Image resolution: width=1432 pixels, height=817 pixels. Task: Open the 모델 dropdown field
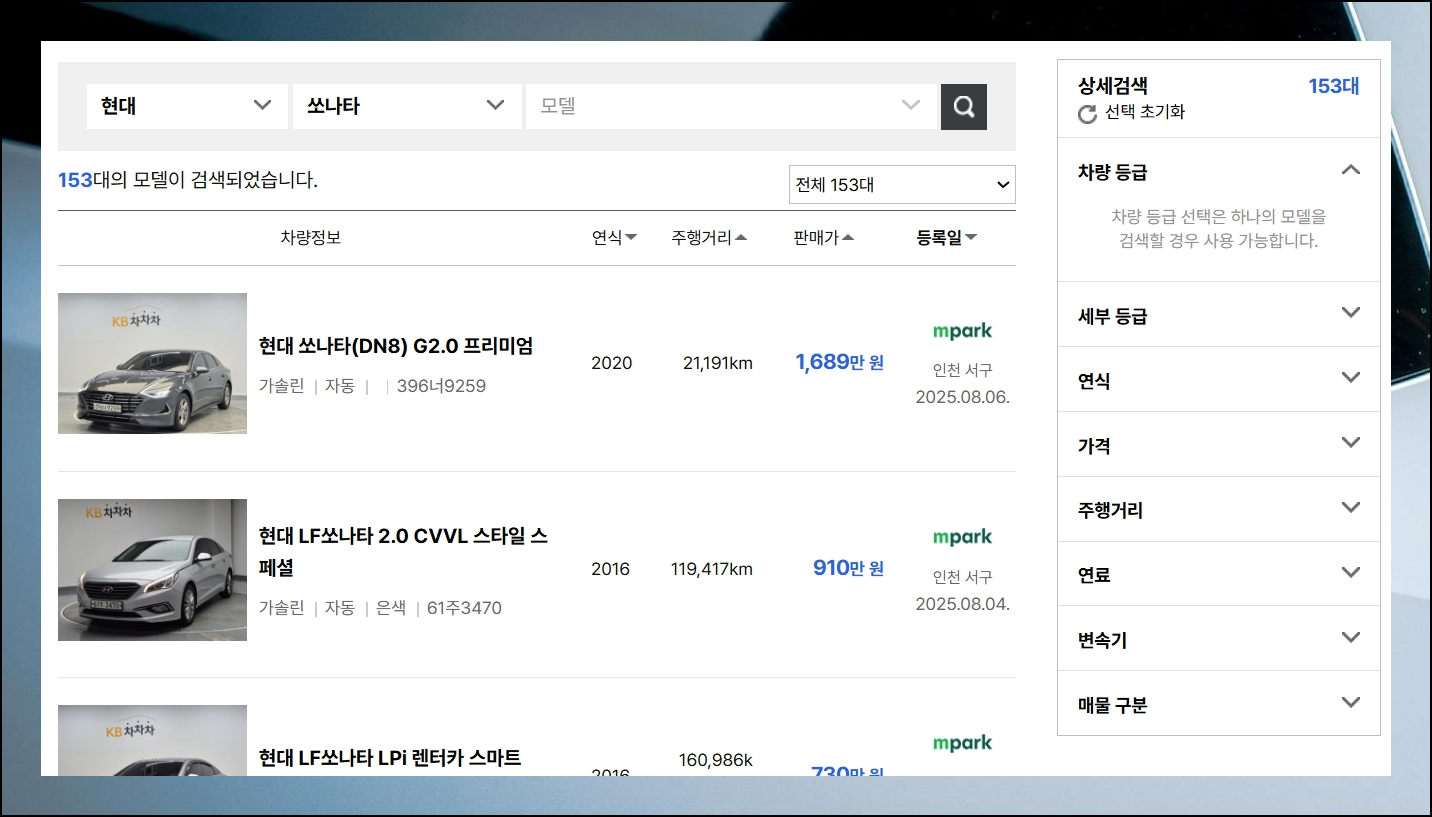coord(731,106)
